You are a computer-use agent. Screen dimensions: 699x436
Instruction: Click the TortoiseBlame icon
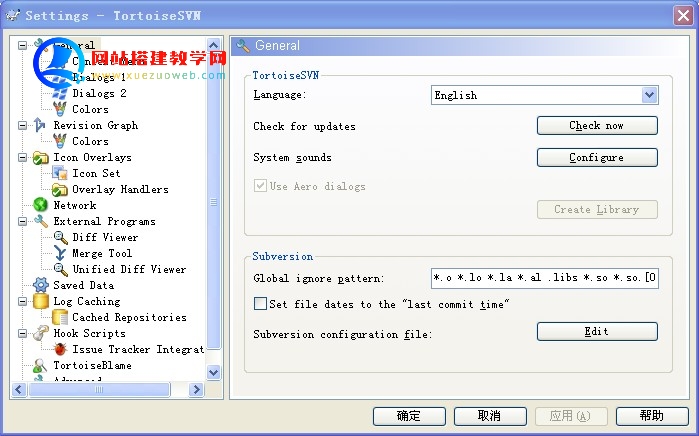click(40, 366)
